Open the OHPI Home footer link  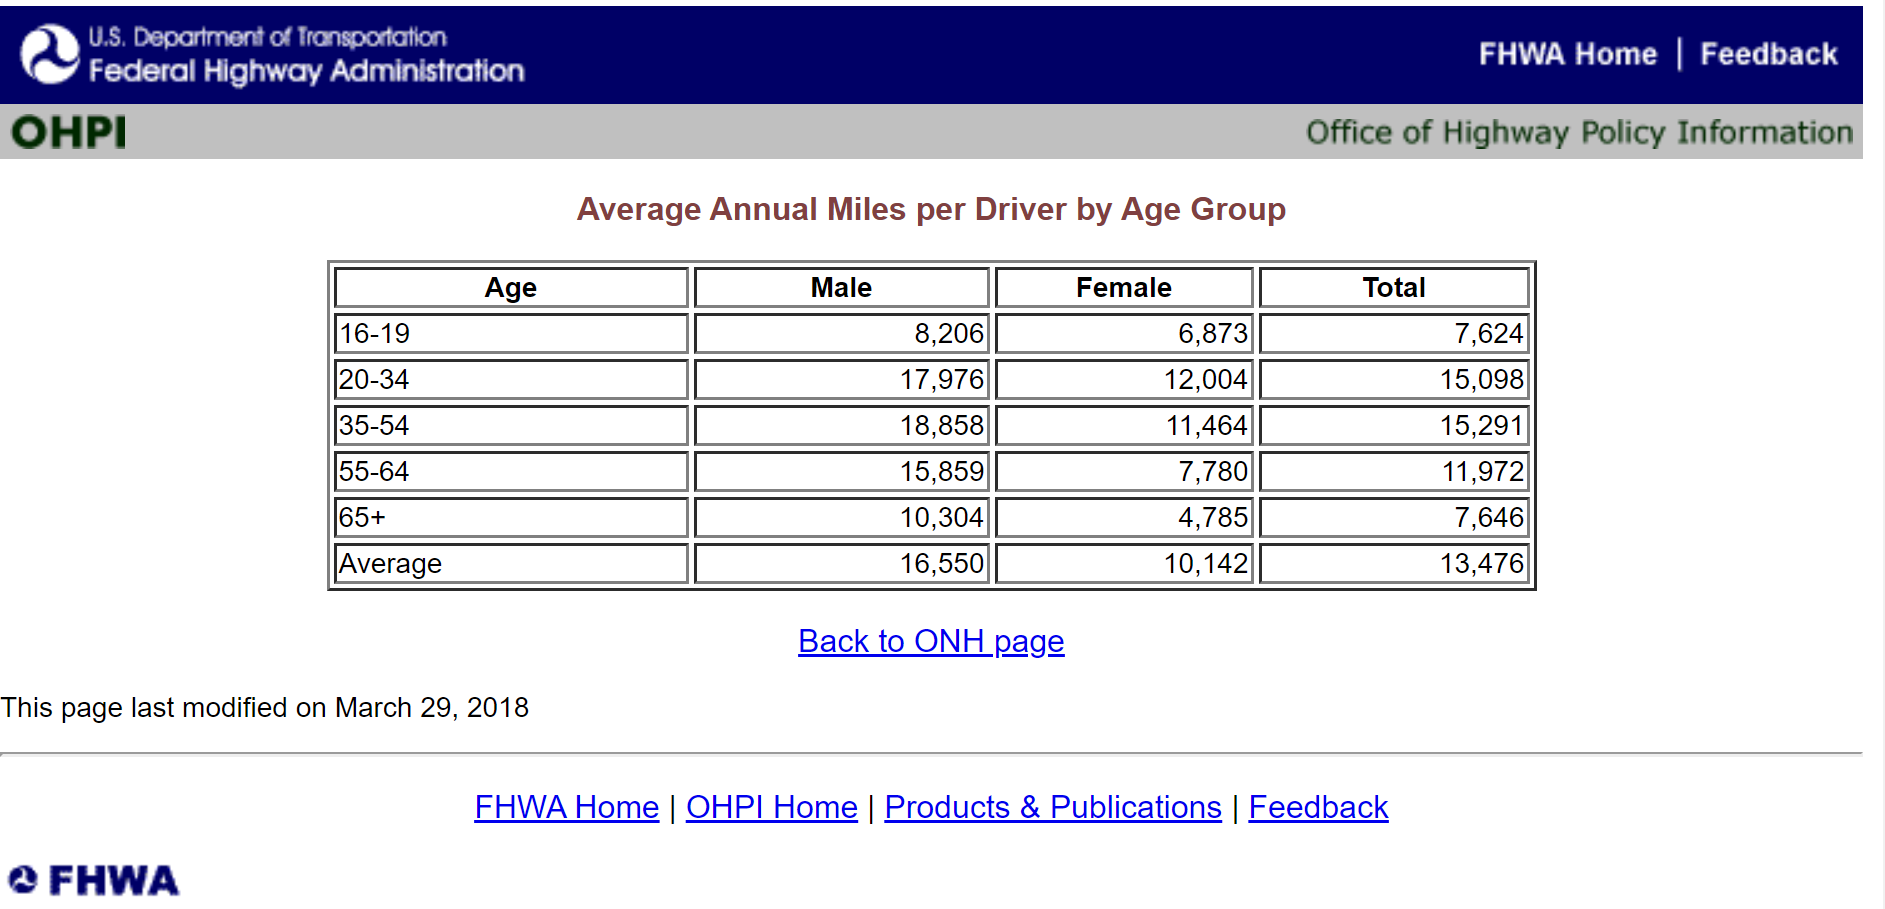point(772,807)
